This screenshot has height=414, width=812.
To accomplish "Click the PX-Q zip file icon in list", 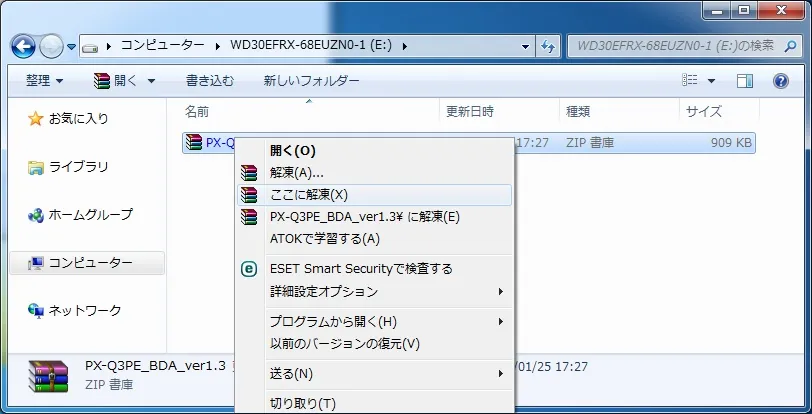I will 194,142.
